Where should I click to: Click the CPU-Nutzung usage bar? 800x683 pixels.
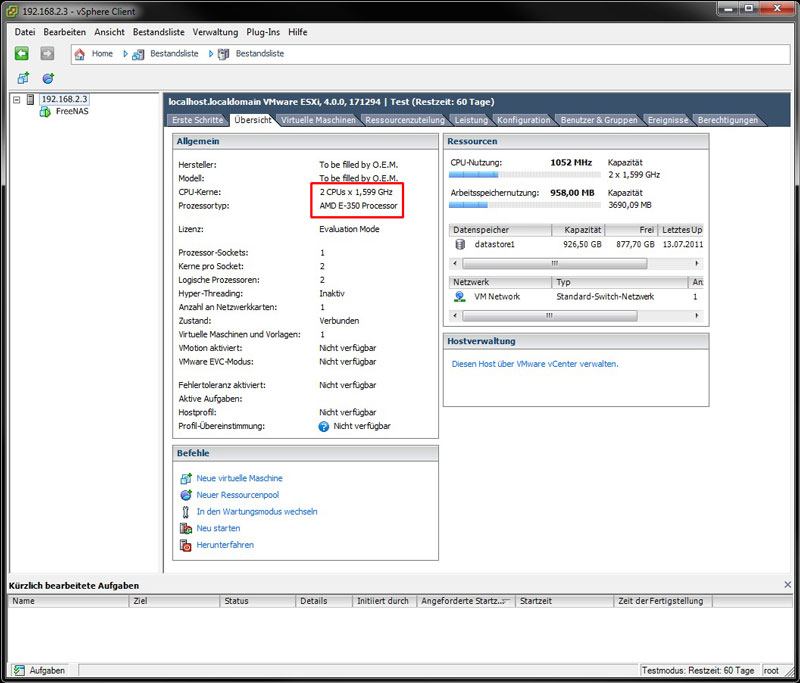click(x=524, y=175)
